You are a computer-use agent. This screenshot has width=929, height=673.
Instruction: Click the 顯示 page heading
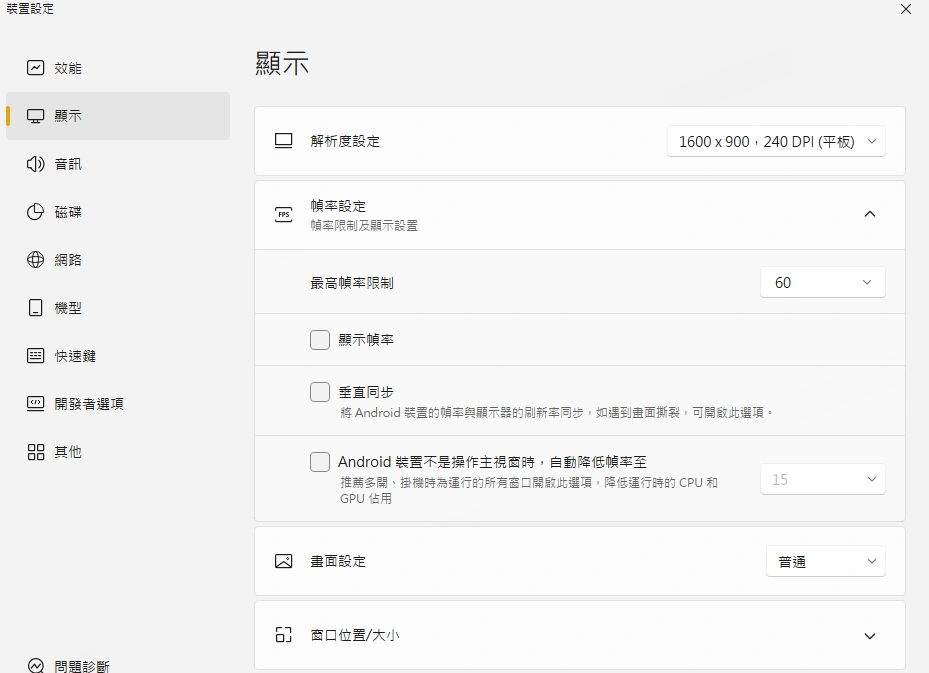(282, 63)
